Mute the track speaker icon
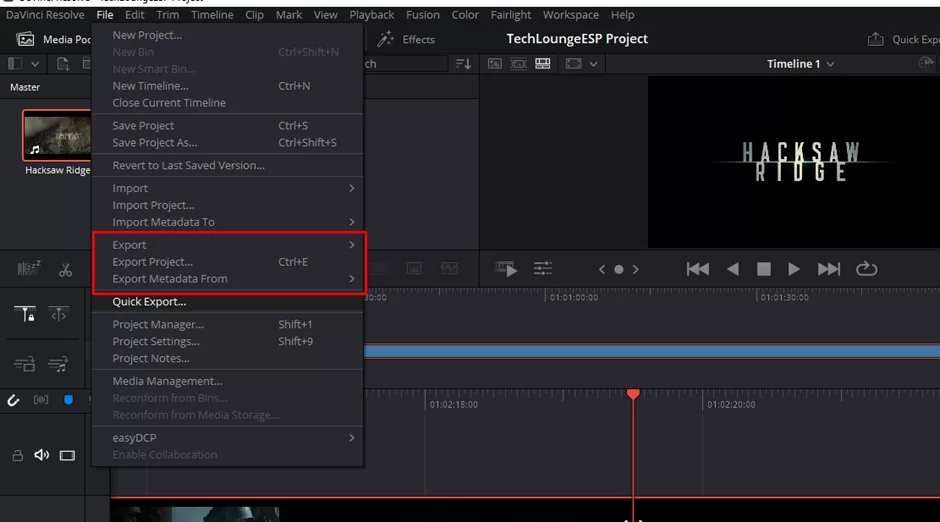940x522 pixels. tap(41, 455)
